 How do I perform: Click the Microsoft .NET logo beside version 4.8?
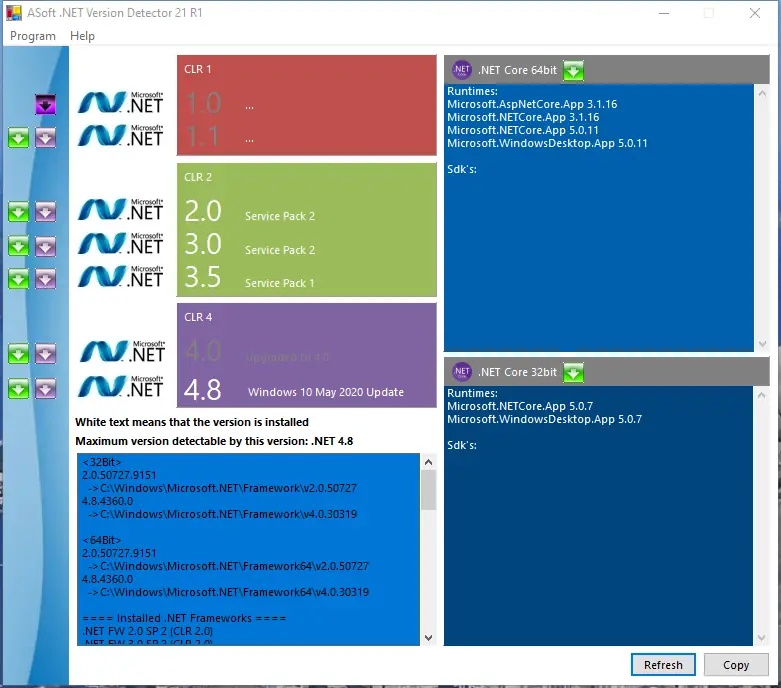click(121, 387)
